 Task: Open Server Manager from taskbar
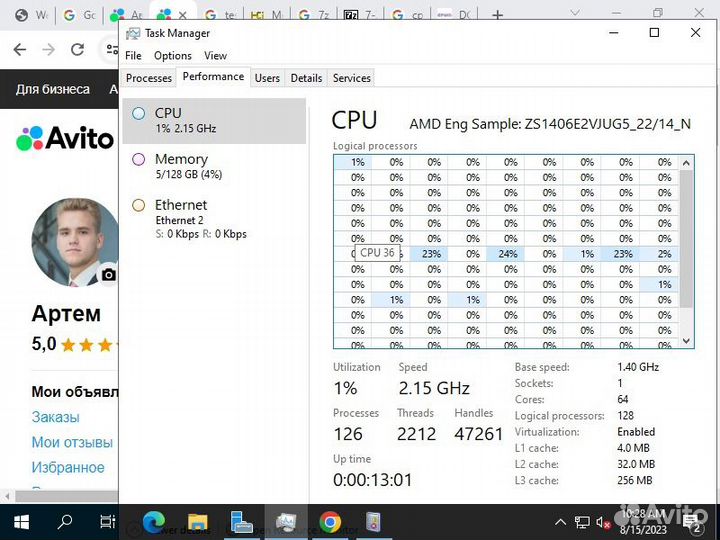(242, 522)
